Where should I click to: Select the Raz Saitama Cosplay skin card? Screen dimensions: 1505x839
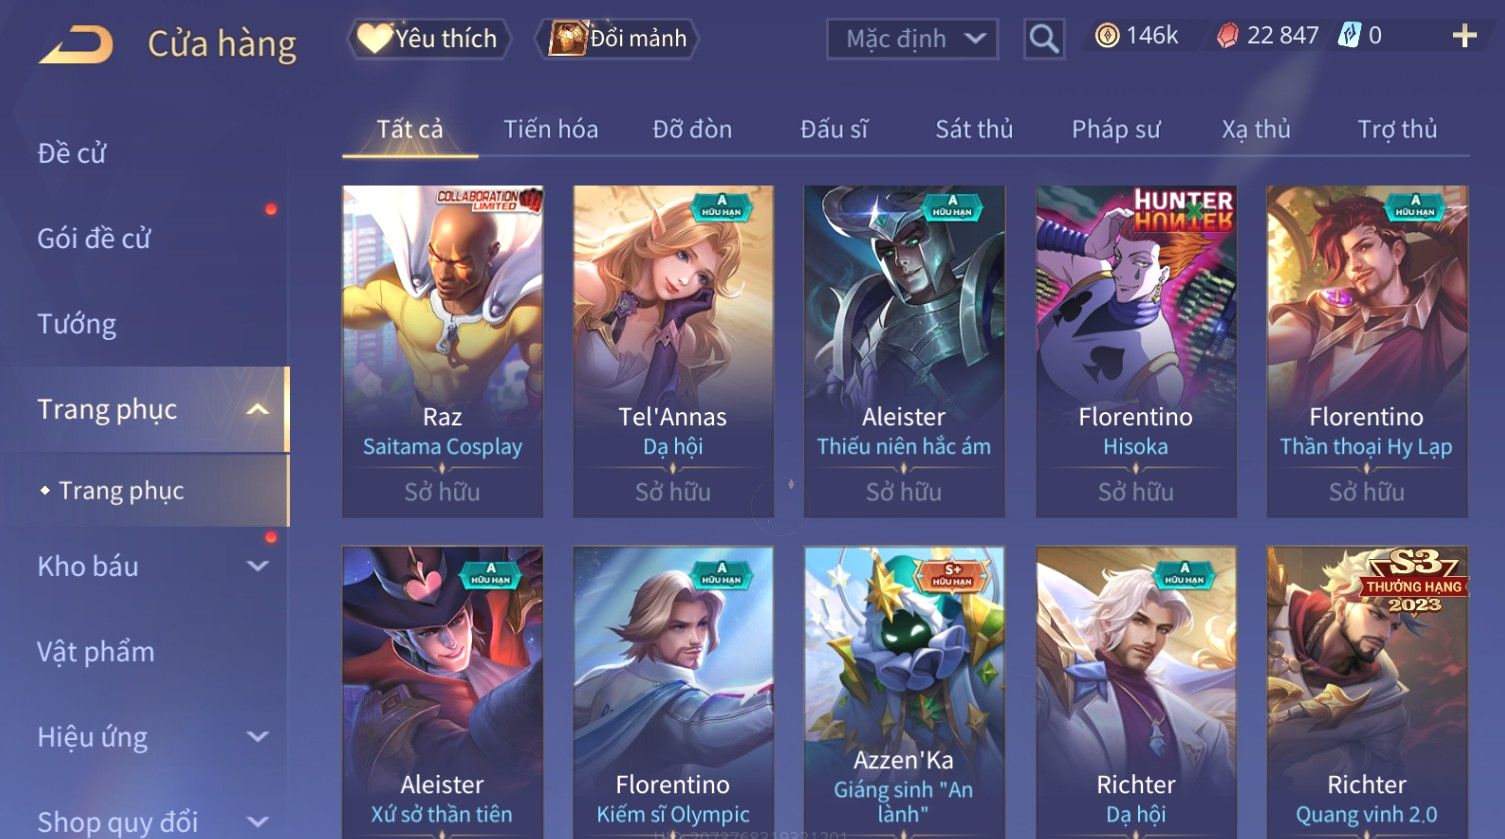442,351
